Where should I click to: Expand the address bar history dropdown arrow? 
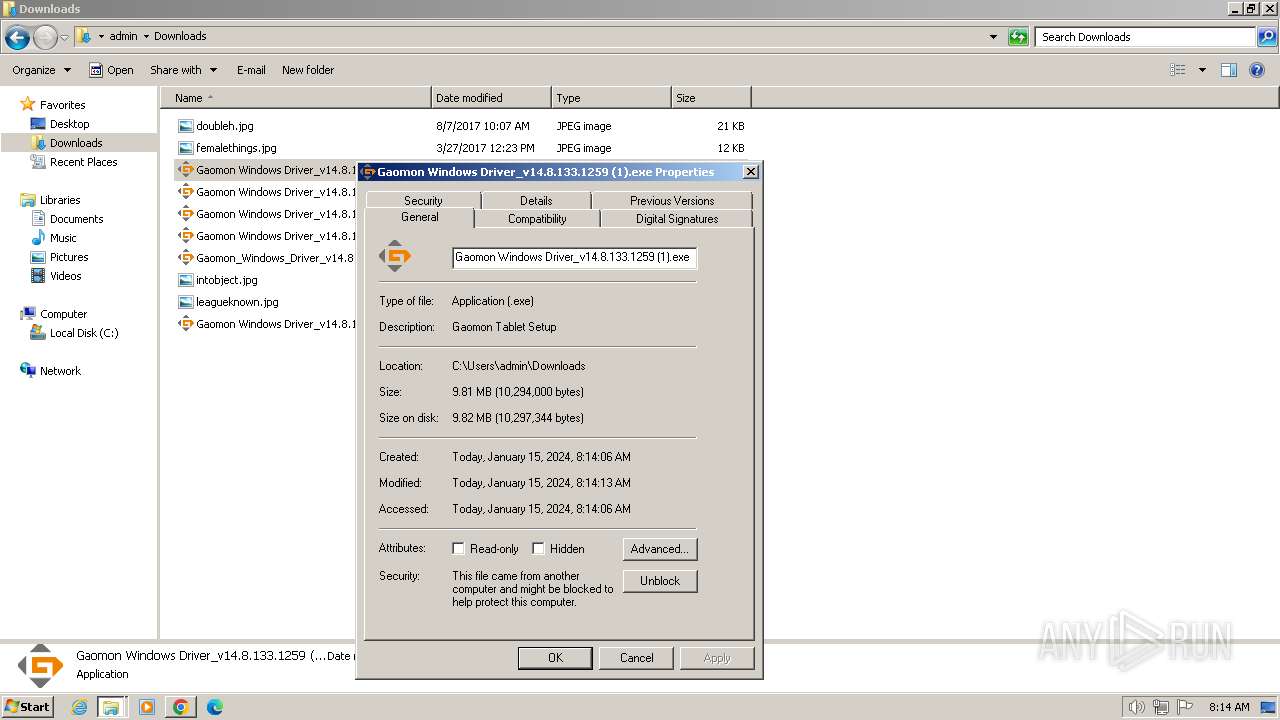coord(993,37)
